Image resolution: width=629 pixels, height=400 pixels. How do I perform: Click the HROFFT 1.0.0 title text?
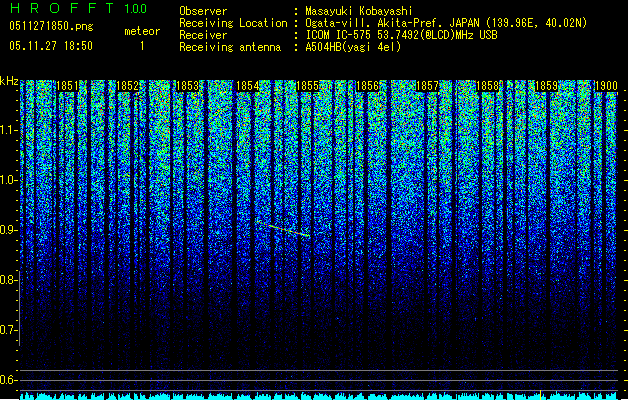(x=78, y=8)
